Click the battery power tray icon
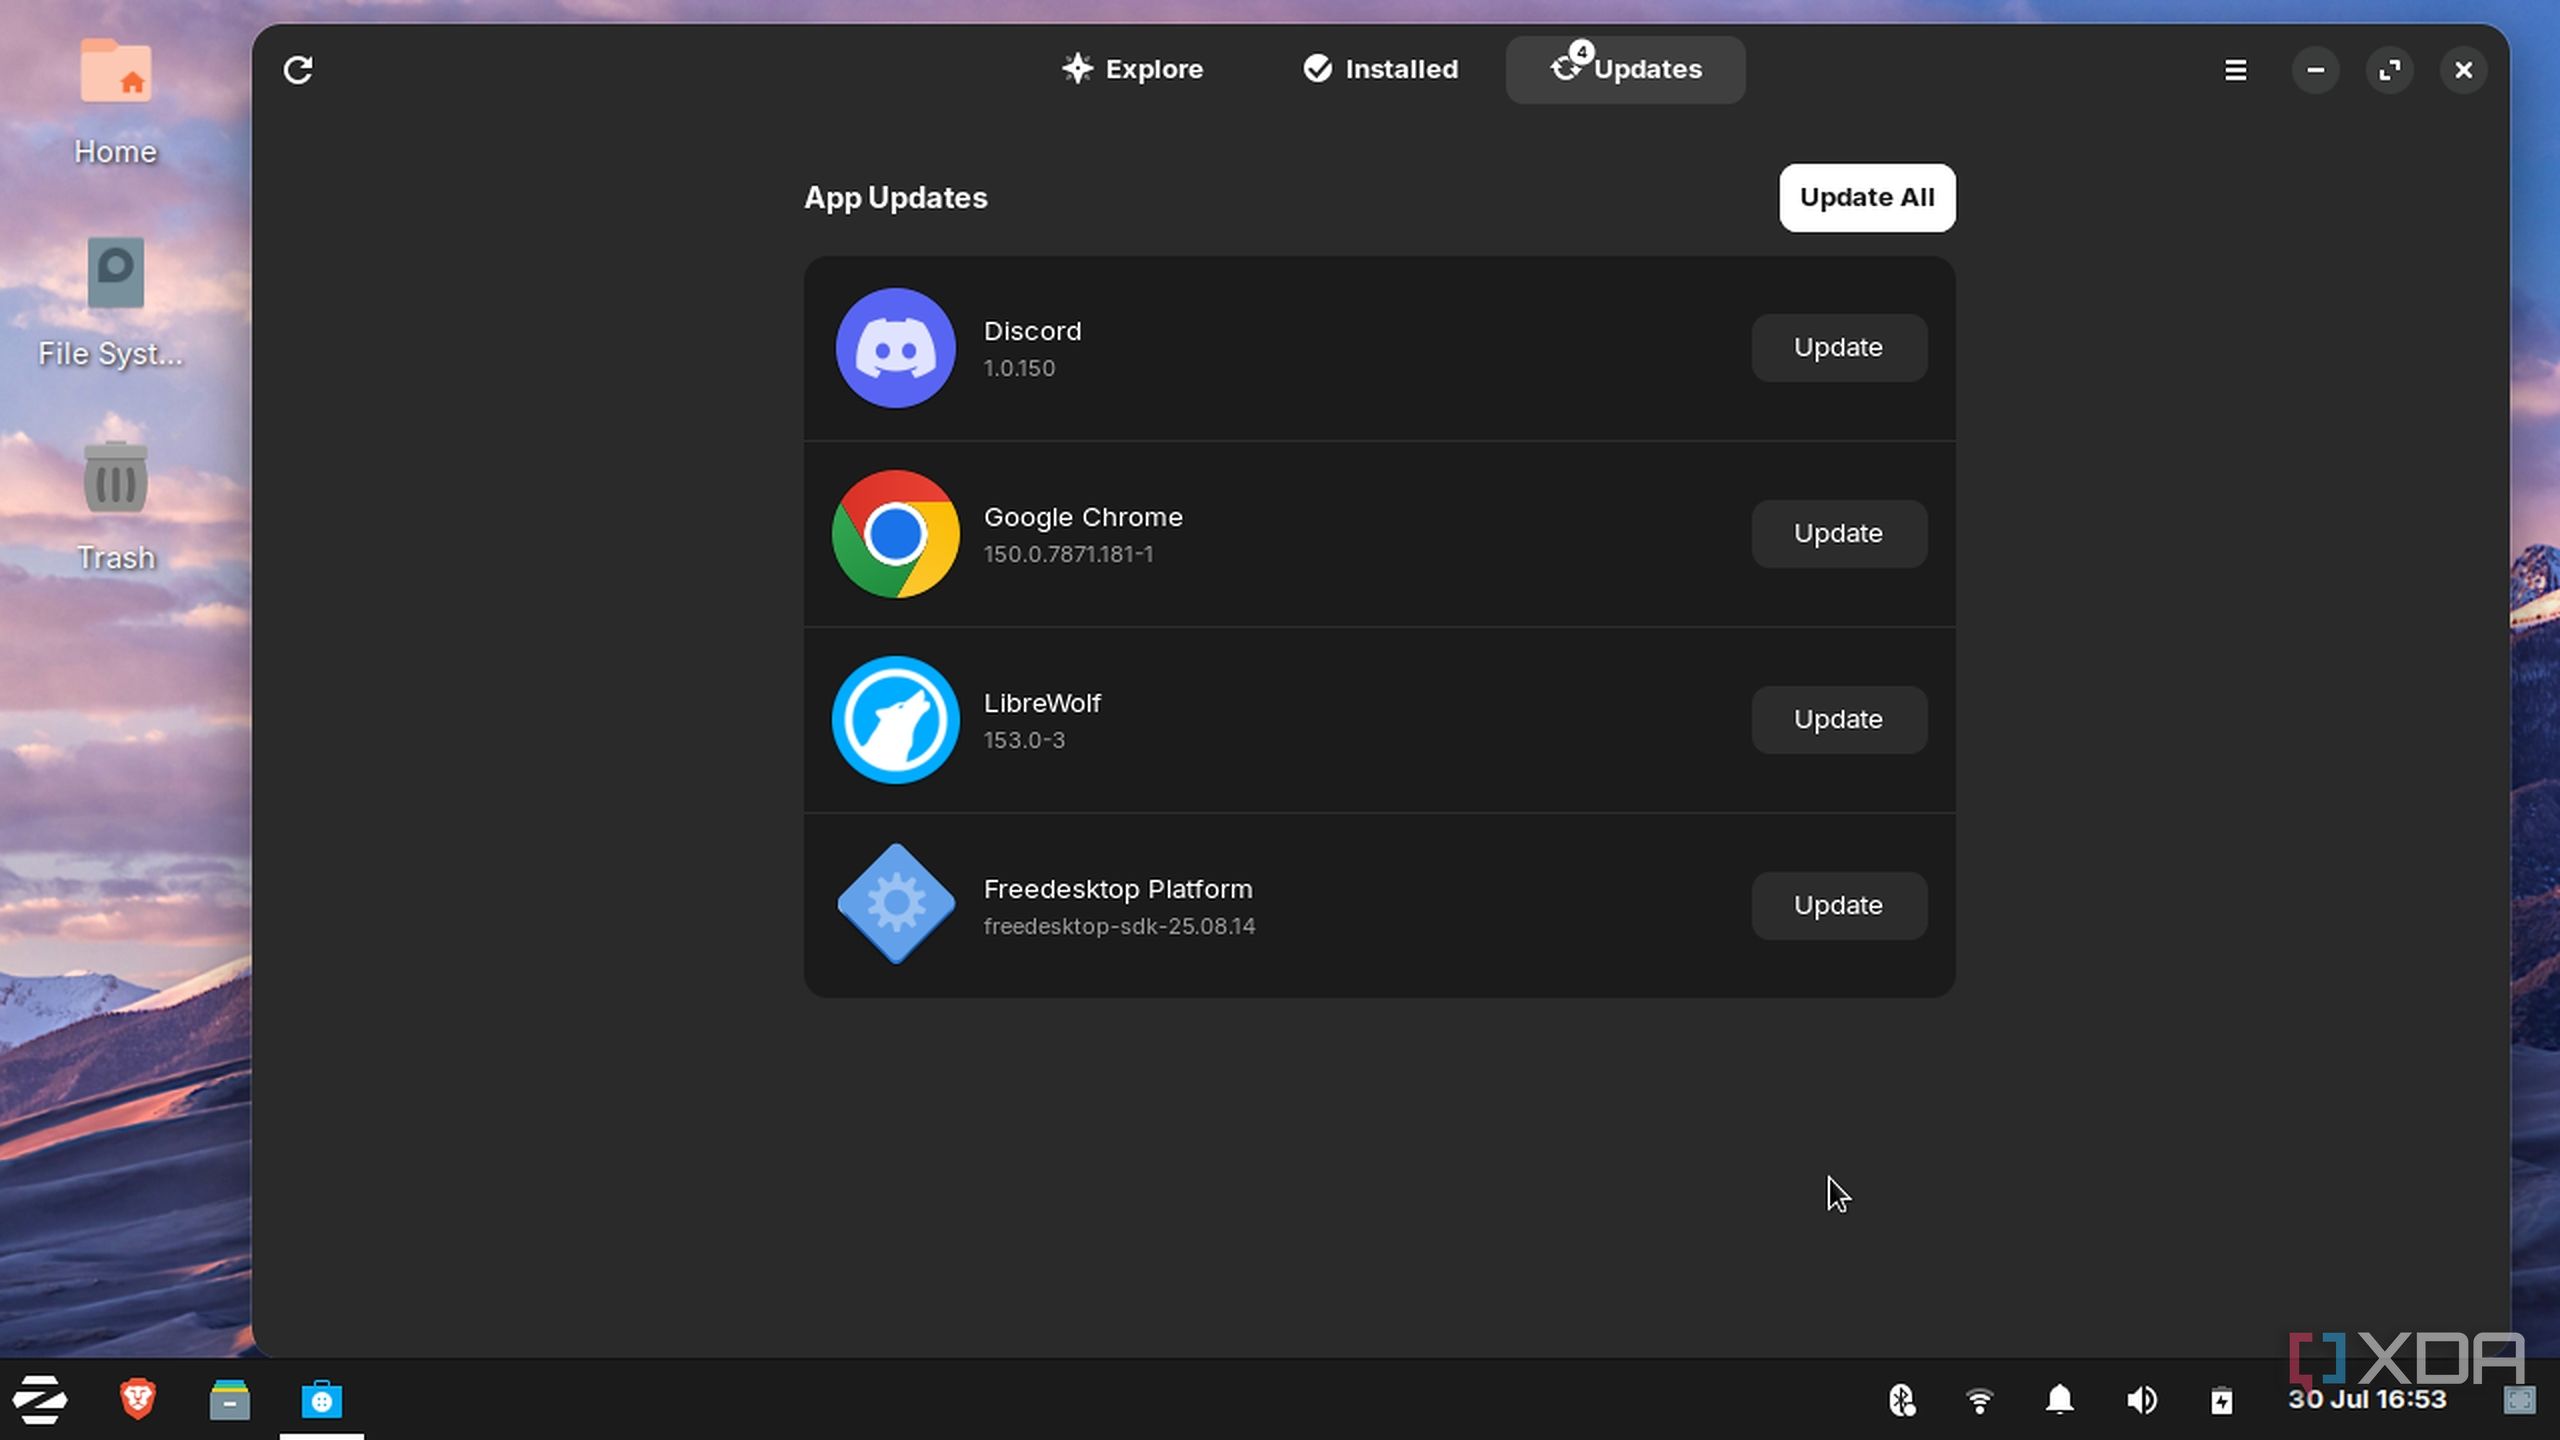The image size is (2560, 1440). [x=2221, y=1400]
